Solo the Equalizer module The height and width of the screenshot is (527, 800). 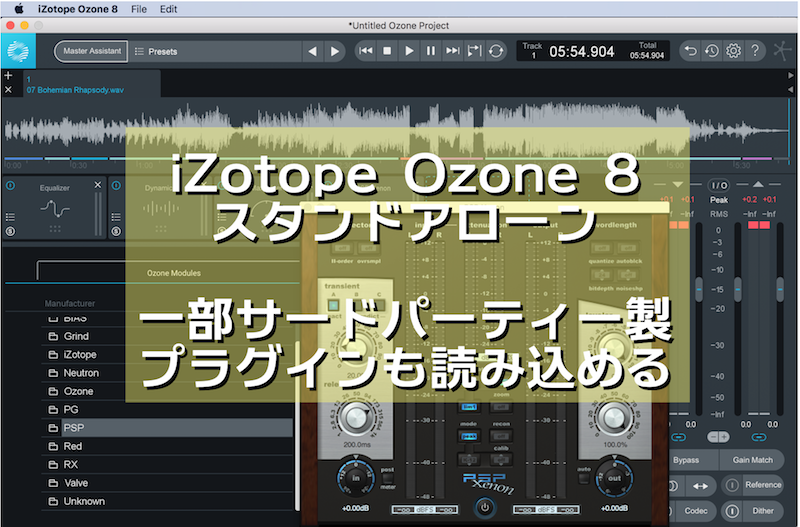(x=10, y=231)
